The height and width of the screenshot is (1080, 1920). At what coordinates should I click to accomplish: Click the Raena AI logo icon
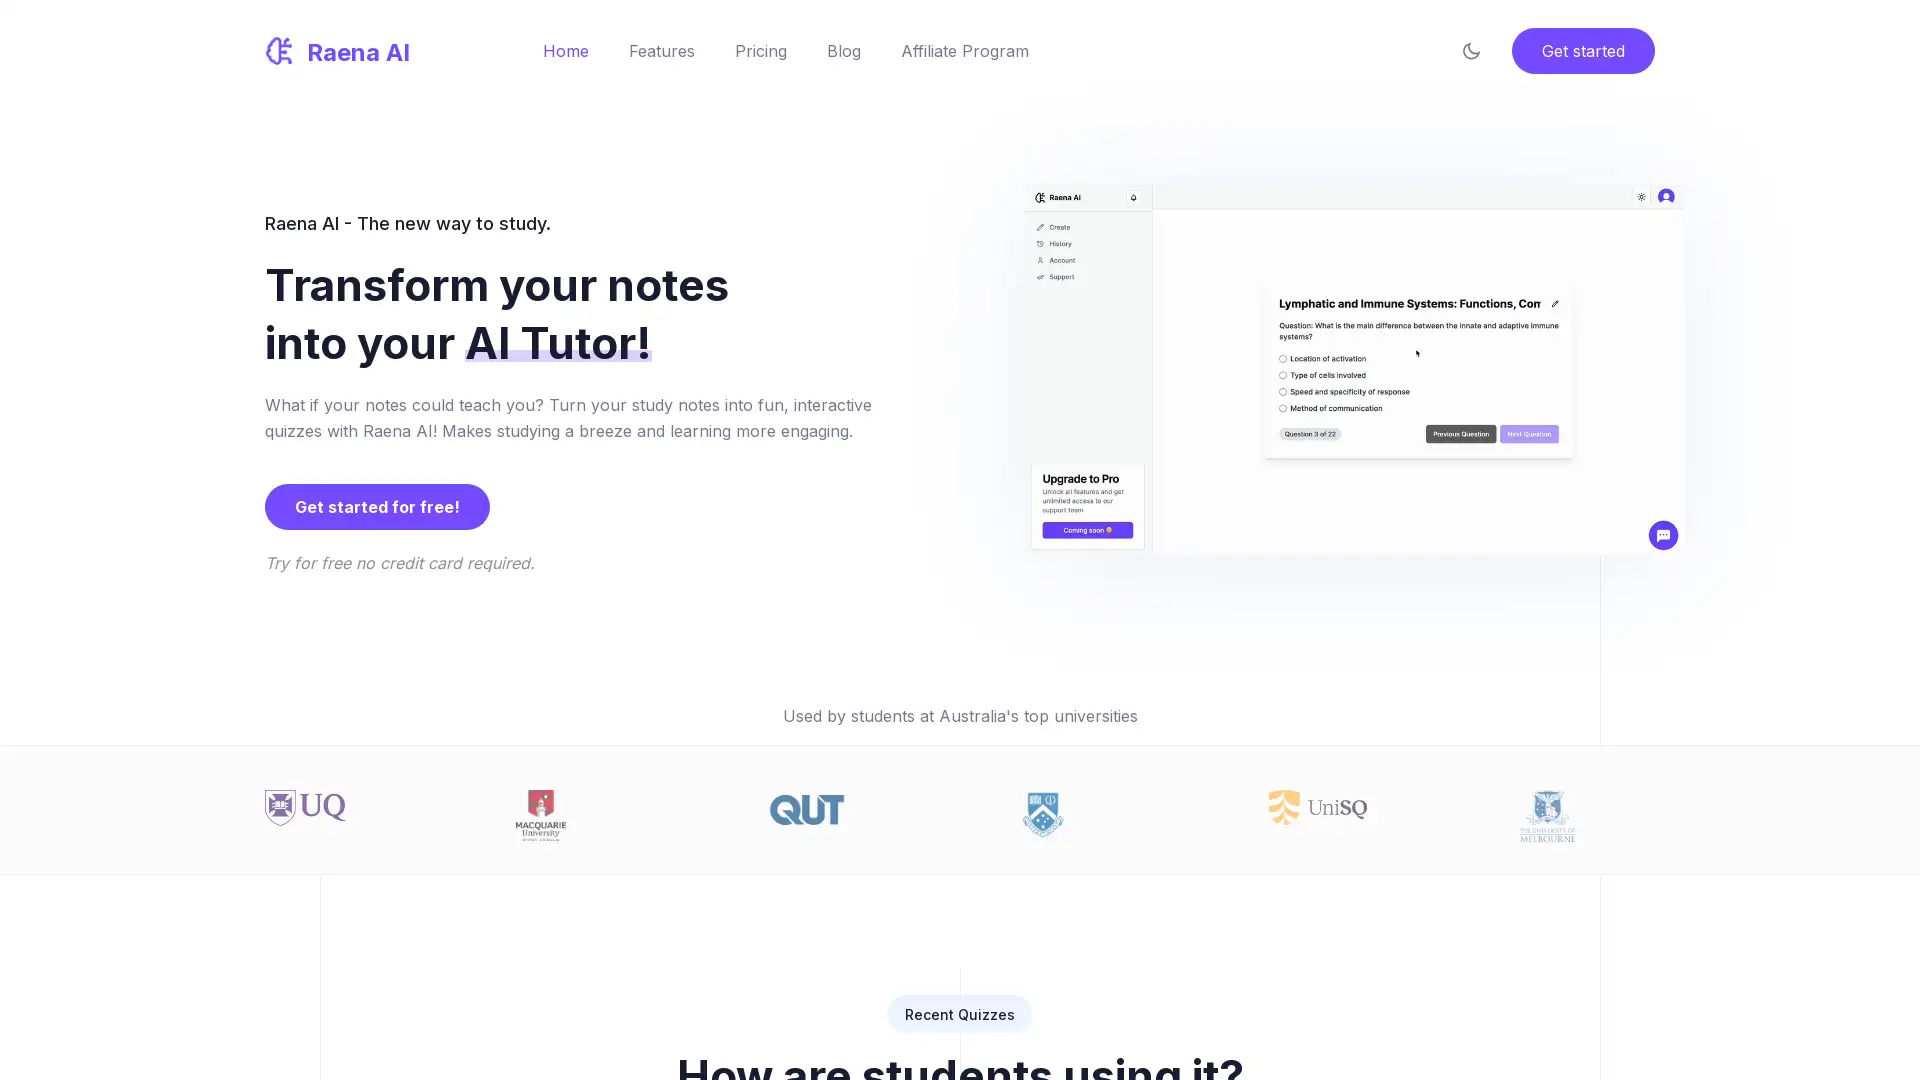click(x=278, y=50)
